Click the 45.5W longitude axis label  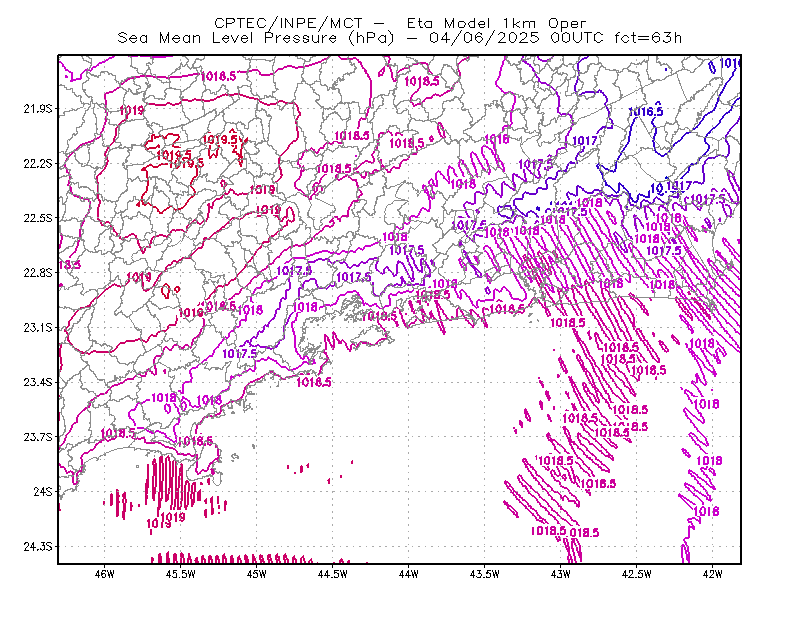[x=181, y=574]
